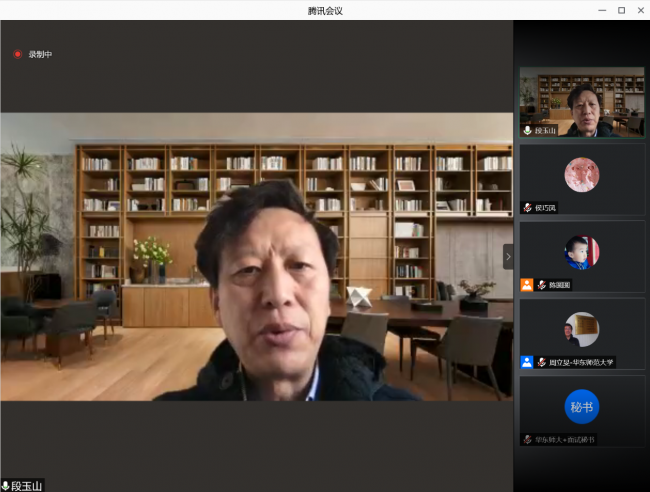Click 侯巧凤's round pink avatar
Viewport: 650px width, 492px height.
pos(582,175)
